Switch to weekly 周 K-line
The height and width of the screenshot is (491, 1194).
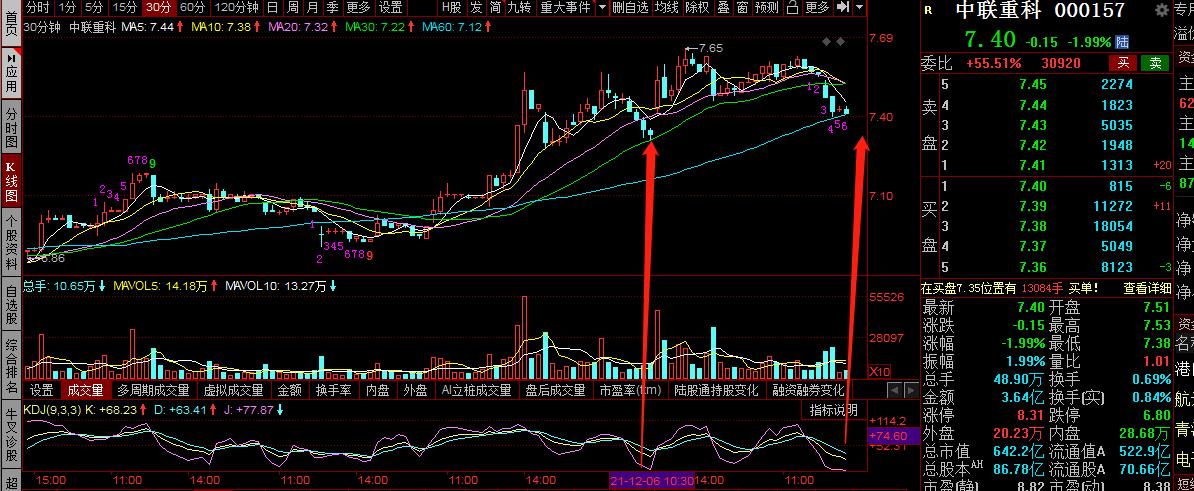point(292,8)
